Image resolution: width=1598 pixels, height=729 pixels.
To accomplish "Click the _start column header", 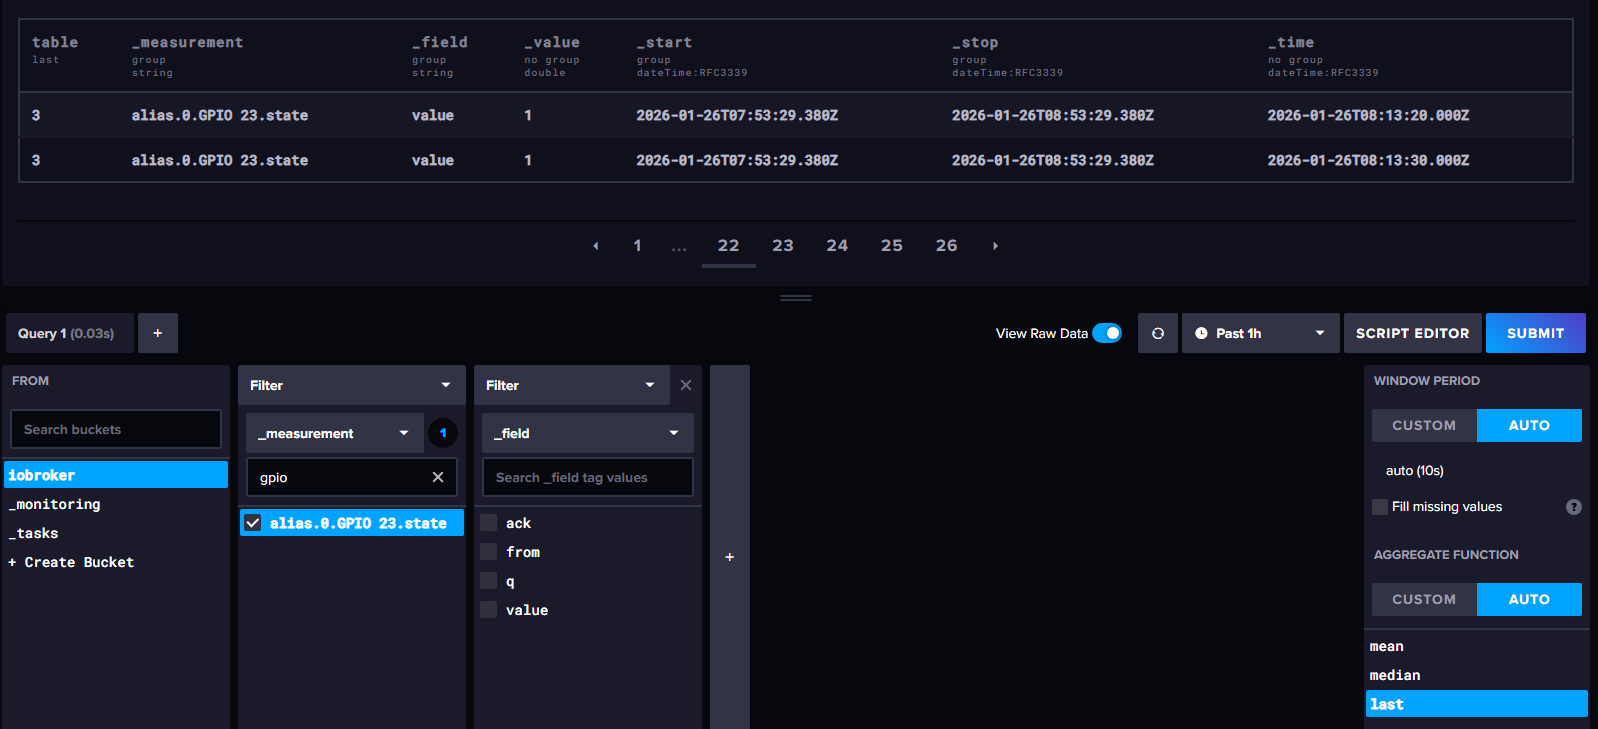I will tap(664, 42).
